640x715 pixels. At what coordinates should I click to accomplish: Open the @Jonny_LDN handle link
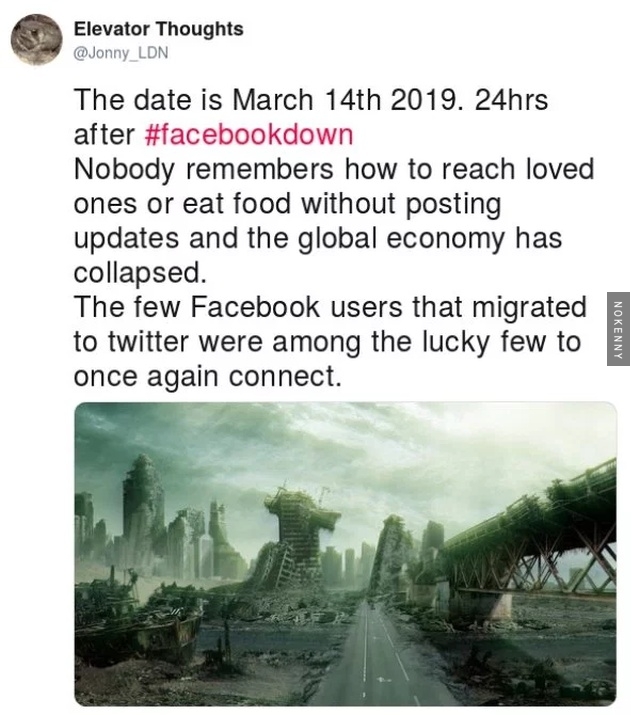click(x=121, y=53)
